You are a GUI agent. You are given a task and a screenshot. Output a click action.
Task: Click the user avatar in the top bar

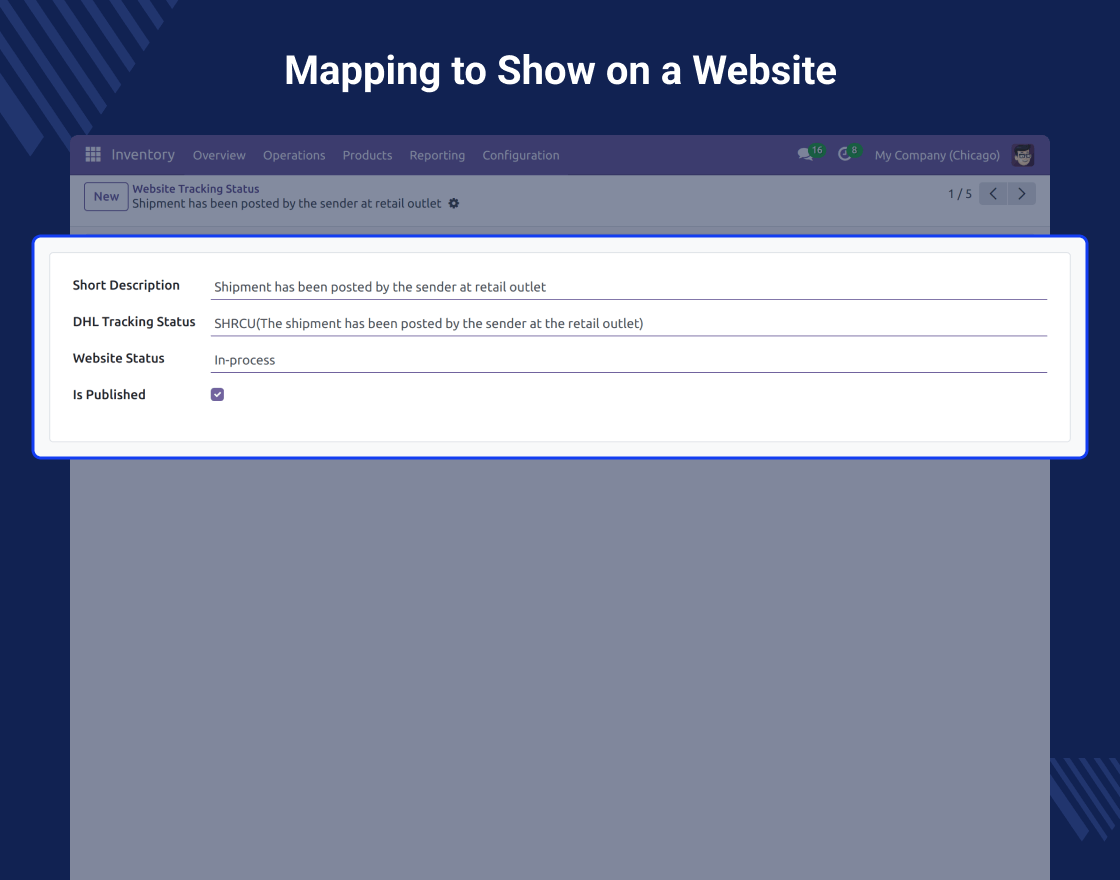1022,155
